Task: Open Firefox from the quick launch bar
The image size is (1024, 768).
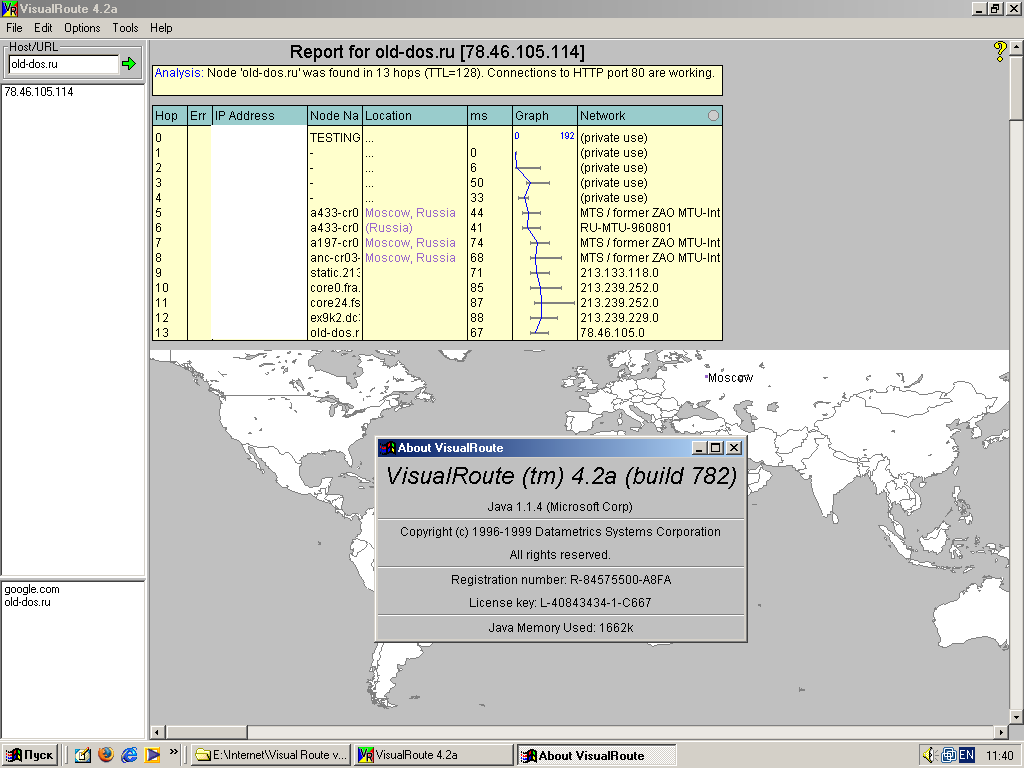Action: tap(106, 755)
